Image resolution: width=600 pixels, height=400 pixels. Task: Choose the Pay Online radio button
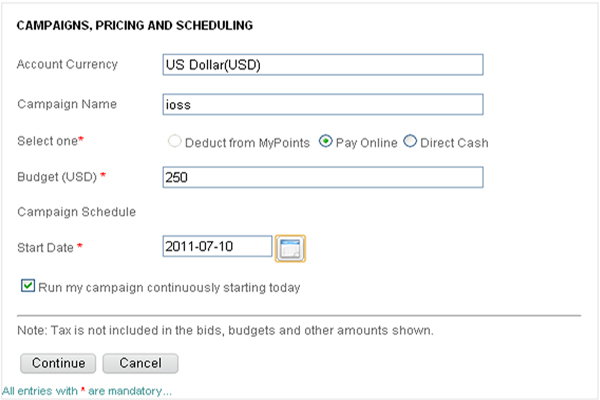click(326, 141)
